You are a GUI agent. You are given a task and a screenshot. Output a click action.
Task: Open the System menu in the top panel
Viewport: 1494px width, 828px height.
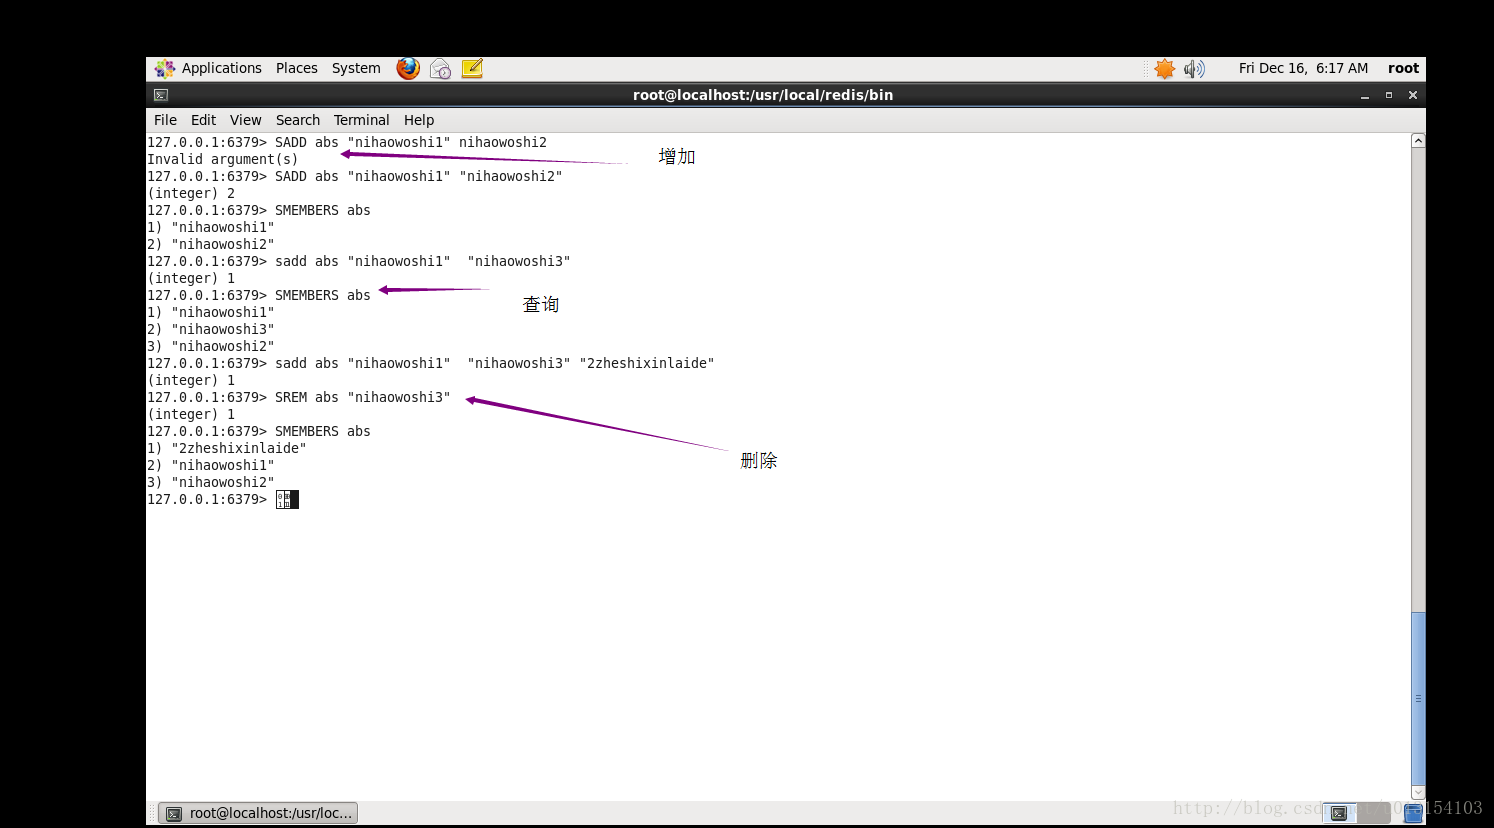coord(356,68)
